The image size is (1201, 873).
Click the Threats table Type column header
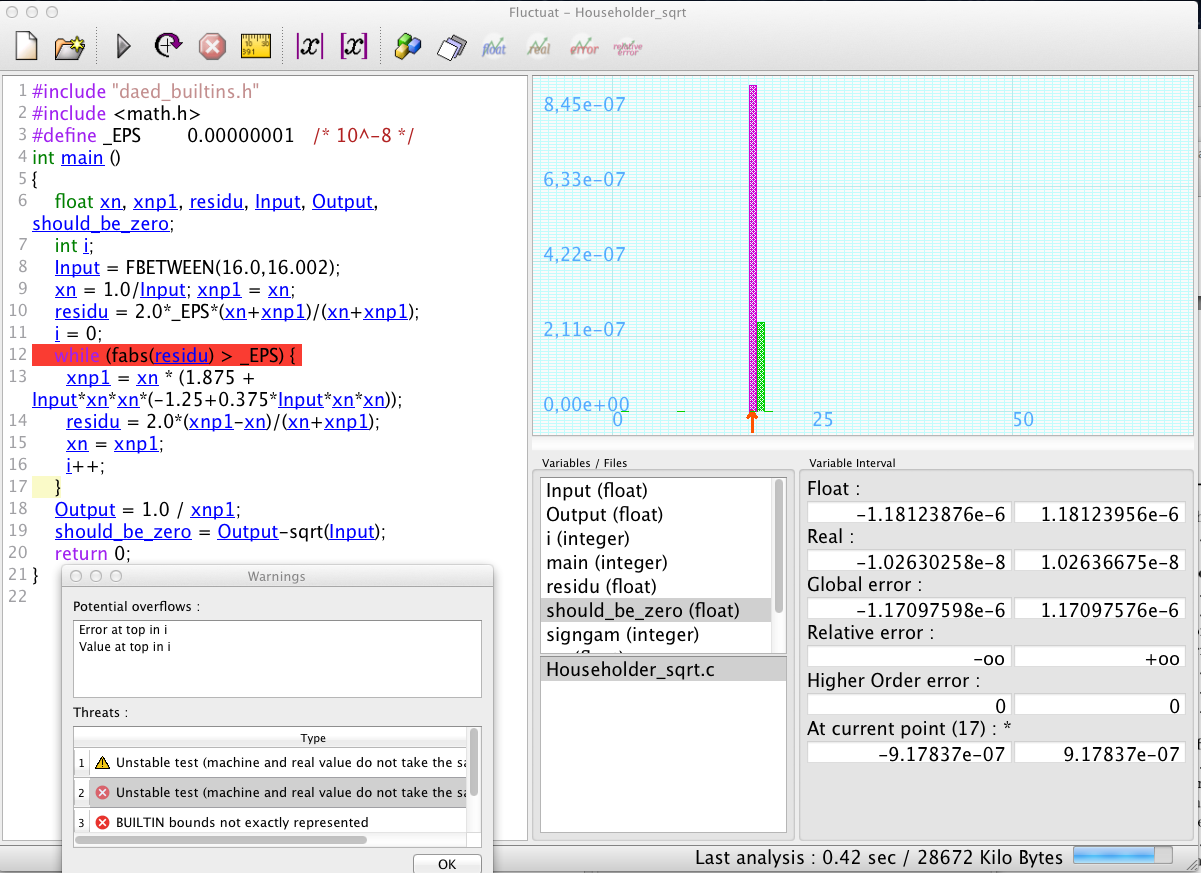[313, 738]
